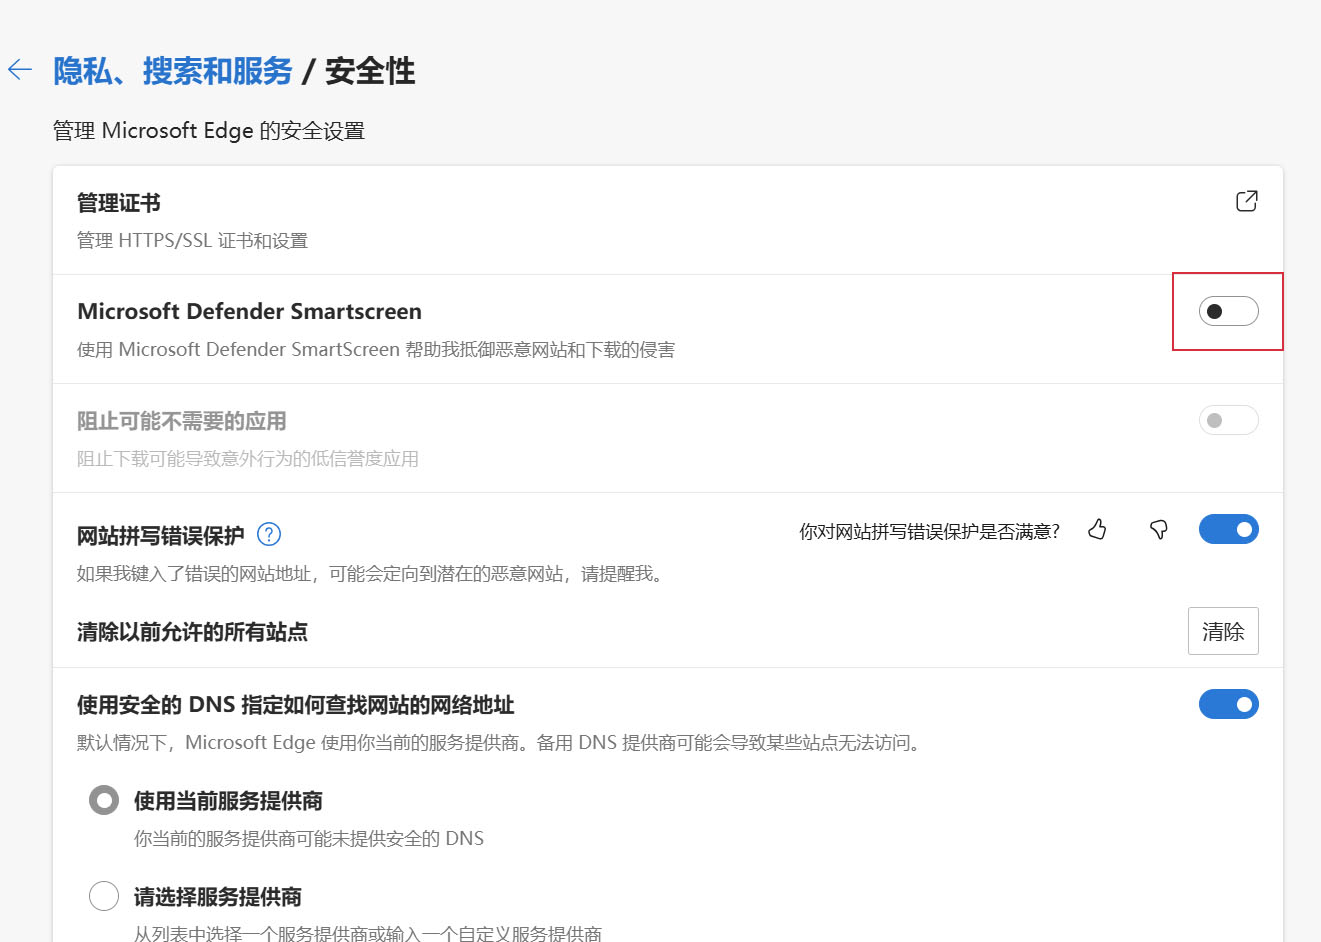The image size is (1321, 942).
Task: Open the 管理证书 external link icon
Action: tap(1246, 201)
